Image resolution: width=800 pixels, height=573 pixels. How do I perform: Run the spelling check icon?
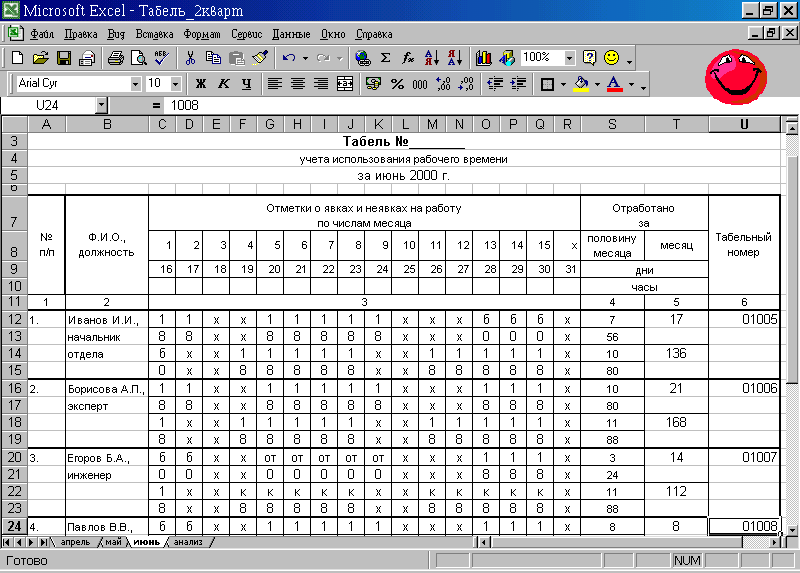tap(162, 57)
